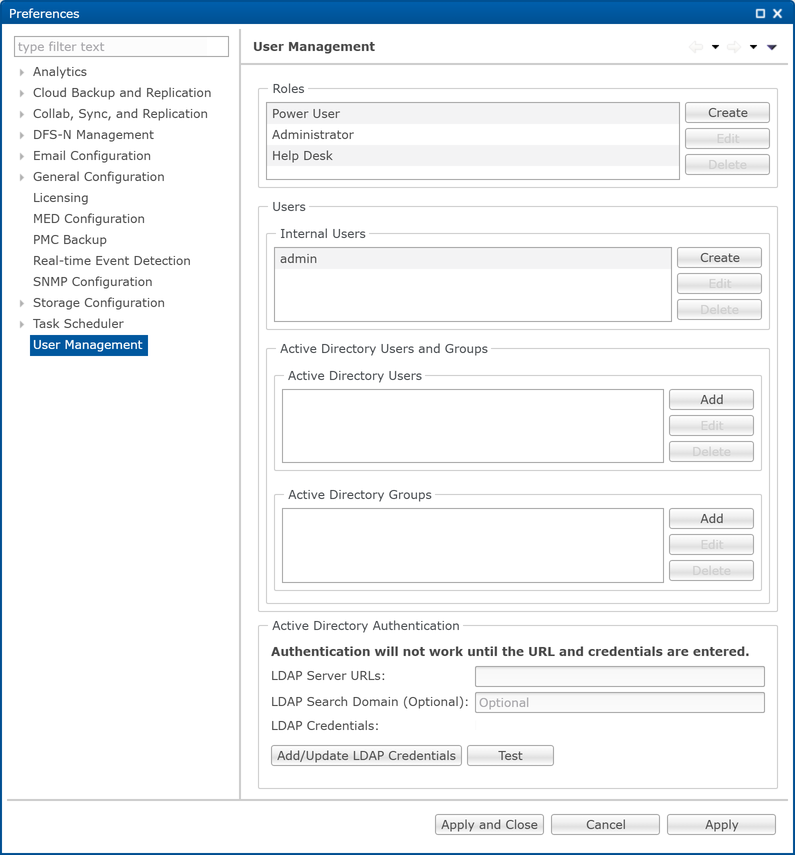
Task: Click the LDAP Server URLs field
Action: coord(619,676)
